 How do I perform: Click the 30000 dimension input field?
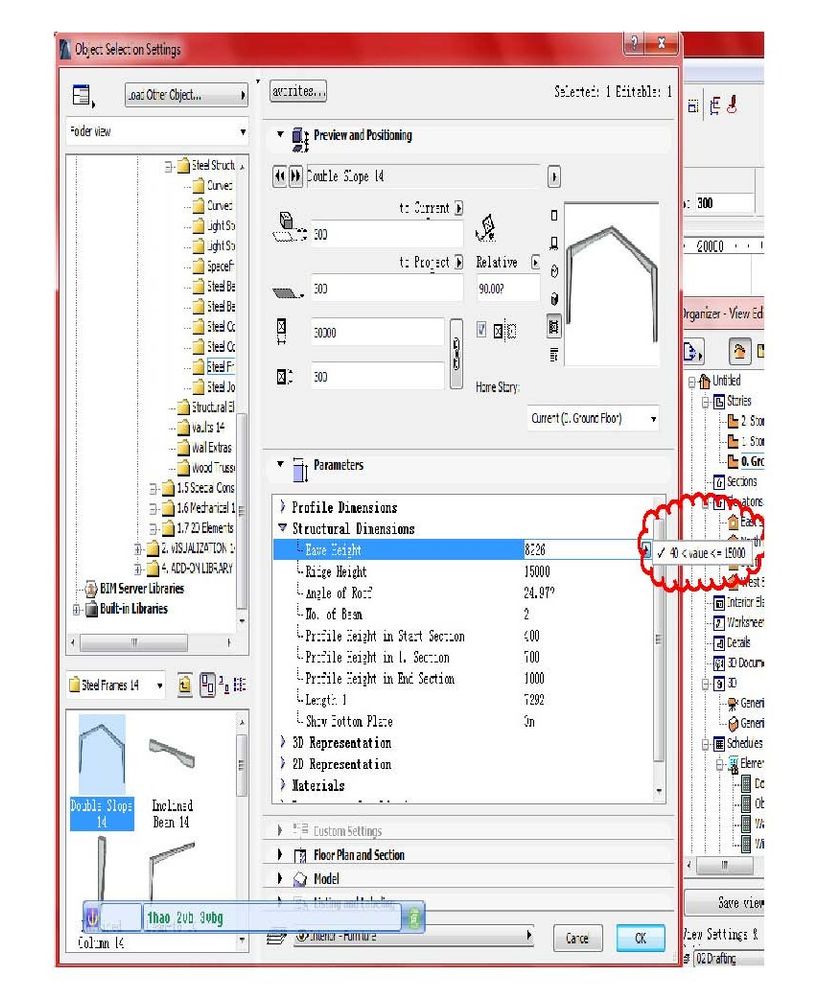pos(377,333)
